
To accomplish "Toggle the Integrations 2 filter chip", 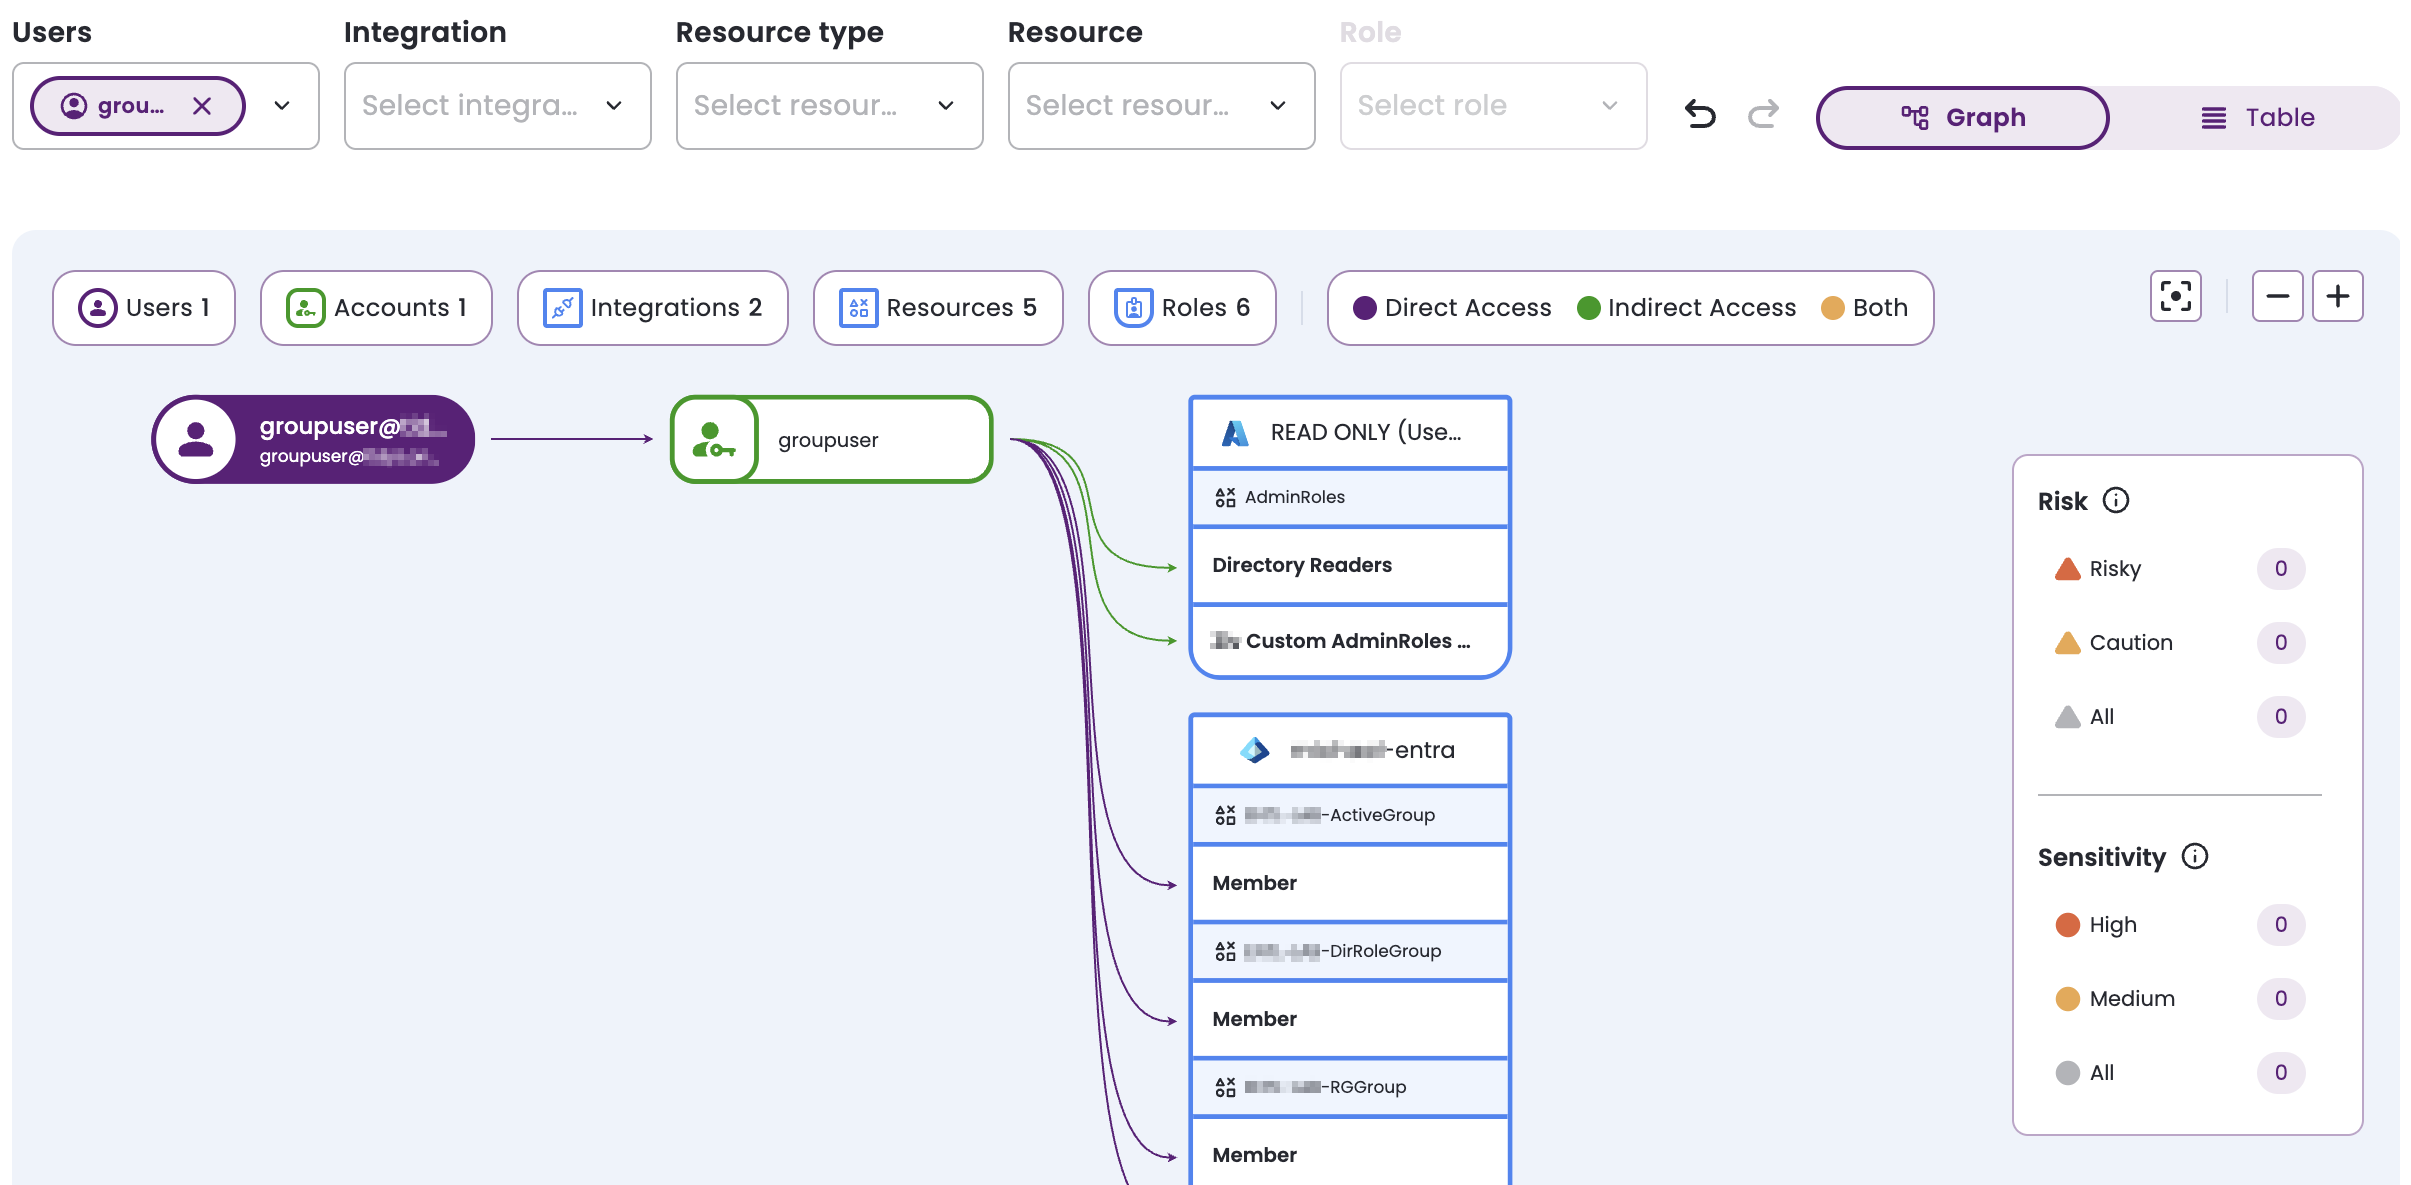I will (652, 308).
